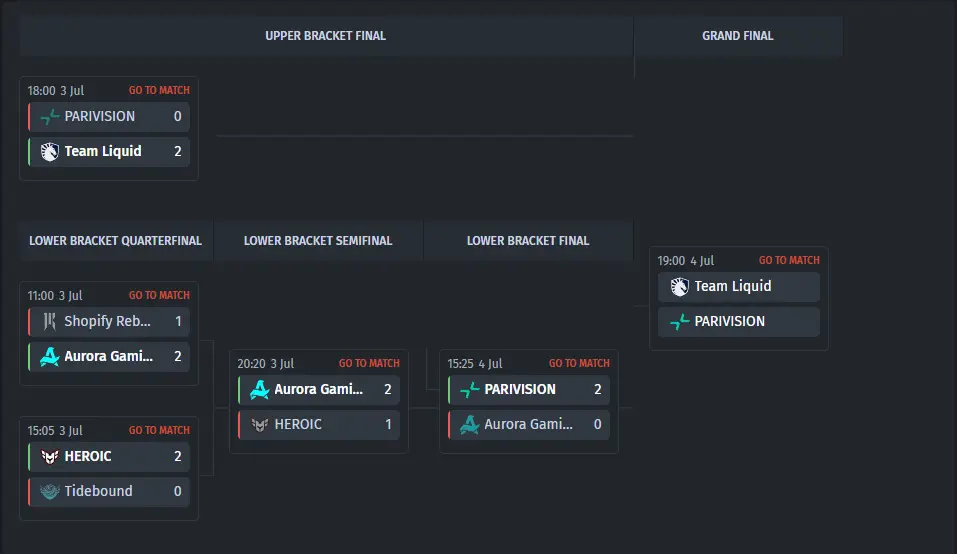957x554 pixels.
Task: Click PARIVISION score 2 in lower bracket final
Action: pyautogui.click(x=598, y=389)
